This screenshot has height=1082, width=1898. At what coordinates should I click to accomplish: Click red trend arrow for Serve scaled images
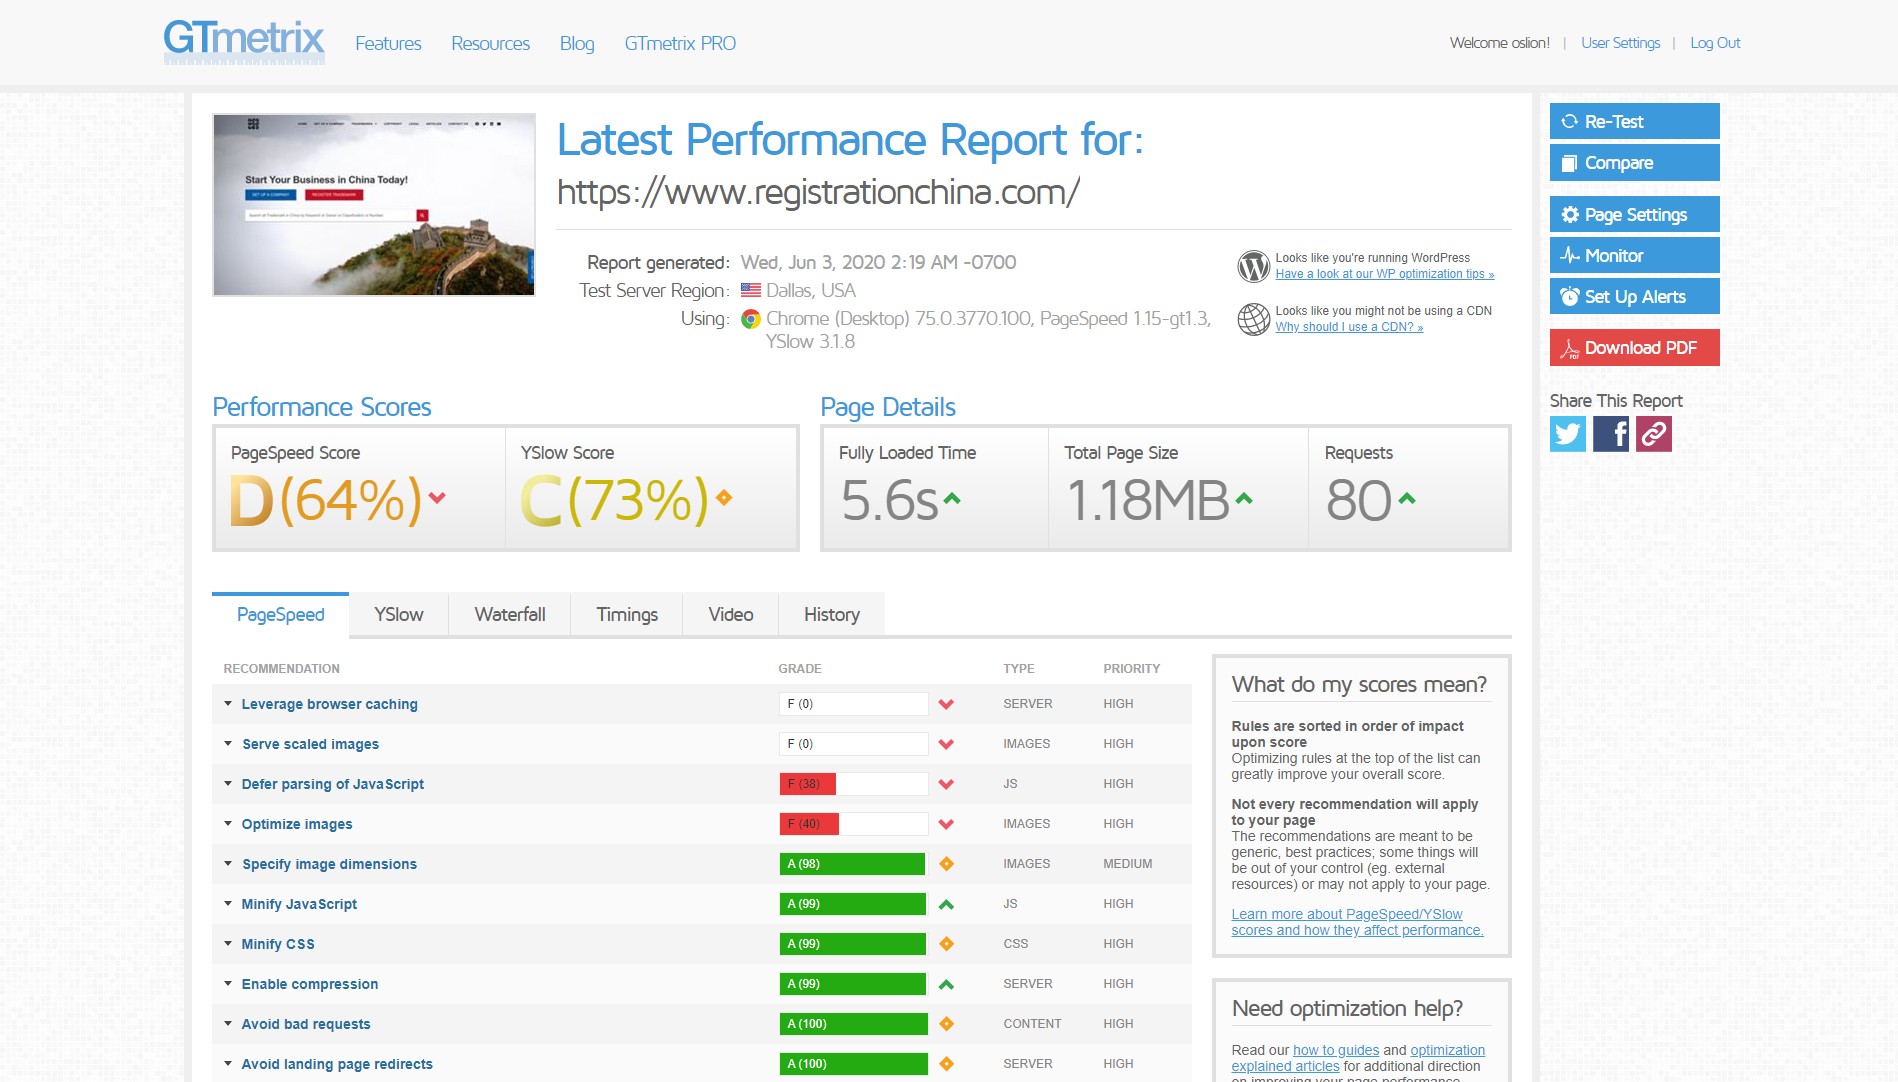coord(946,744)
